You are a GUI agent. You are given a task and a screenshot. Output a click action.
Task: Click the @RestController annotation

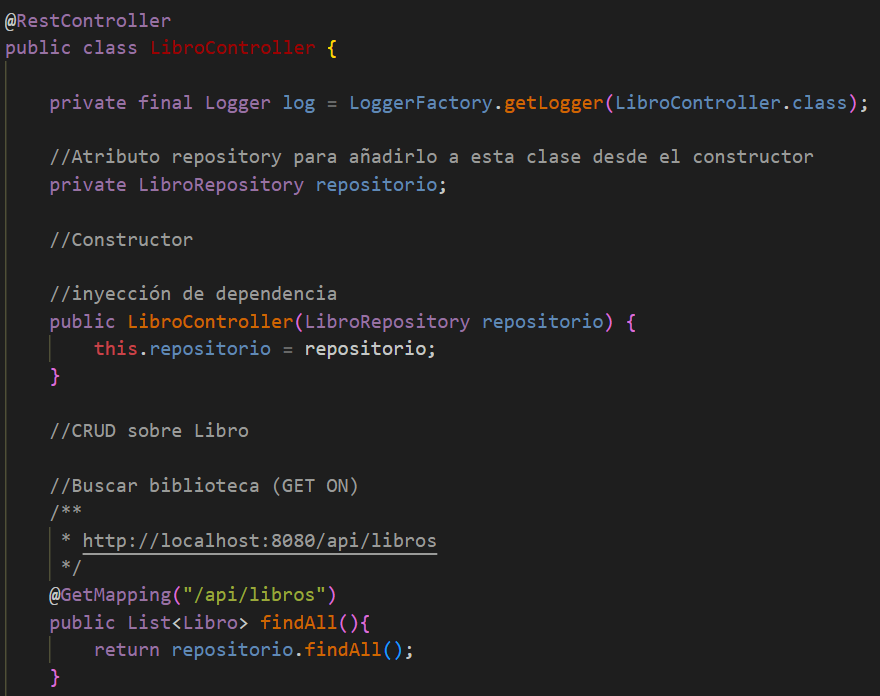coord(86,20)
